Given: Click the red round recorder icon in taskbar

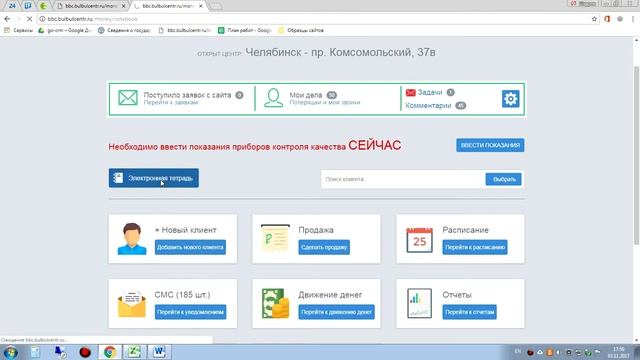Looking at the screenshot, I should coord(85,352).
